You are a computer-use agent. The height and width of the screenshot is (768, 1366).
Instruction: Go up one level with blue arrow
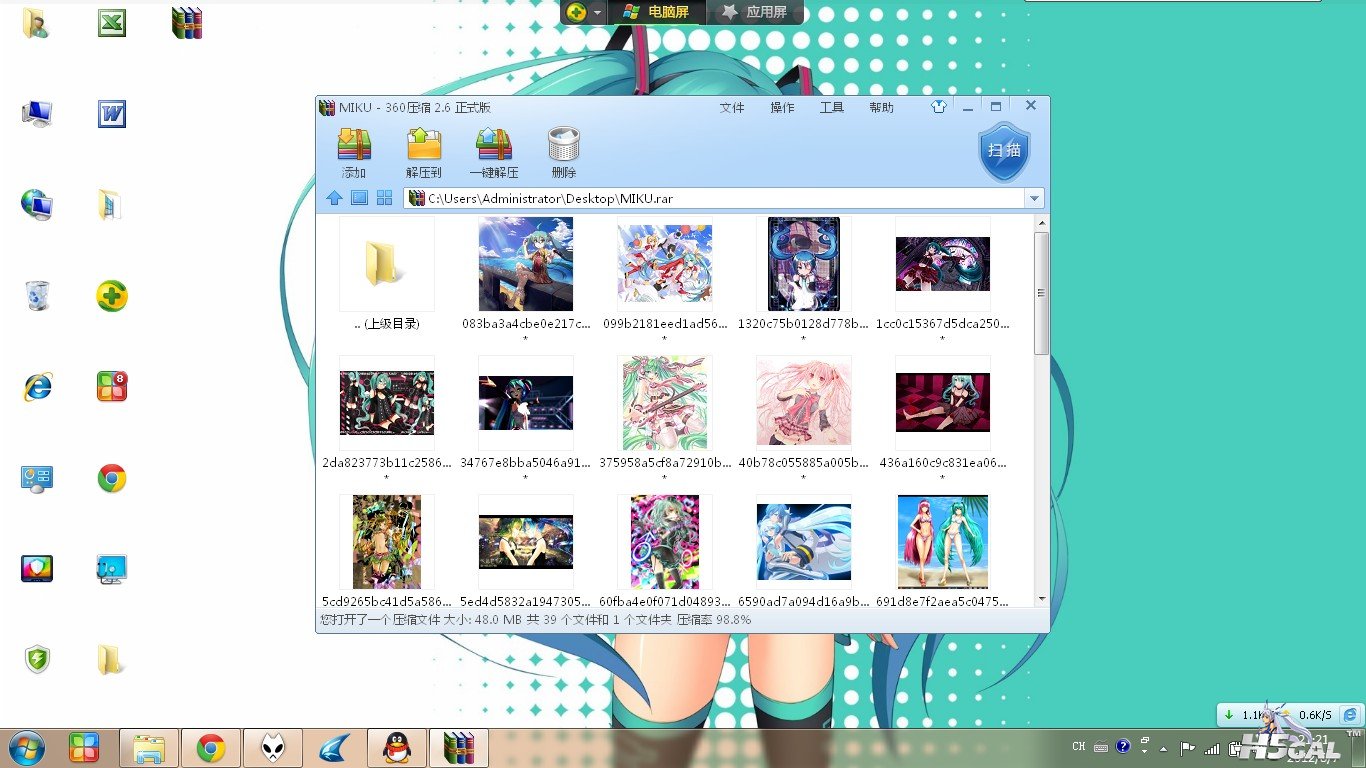click(x=334, y=198)
